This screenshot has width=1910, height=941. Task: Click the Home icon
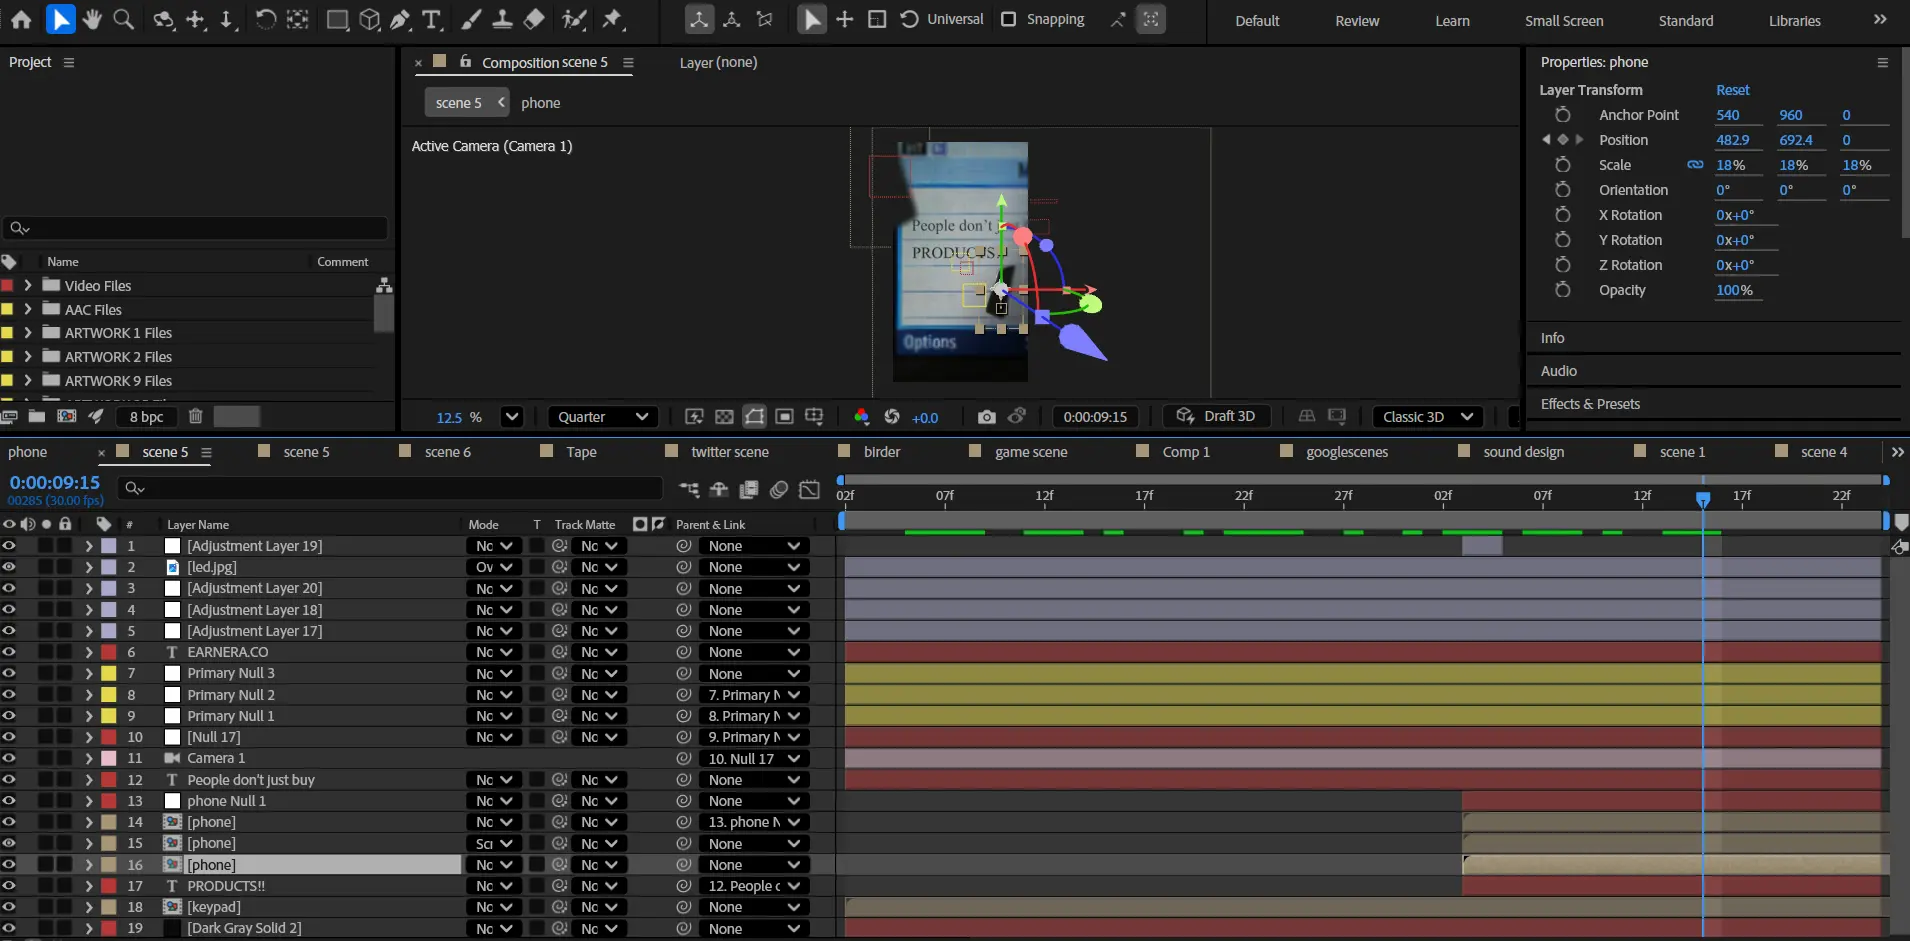[x=21, y=19]
